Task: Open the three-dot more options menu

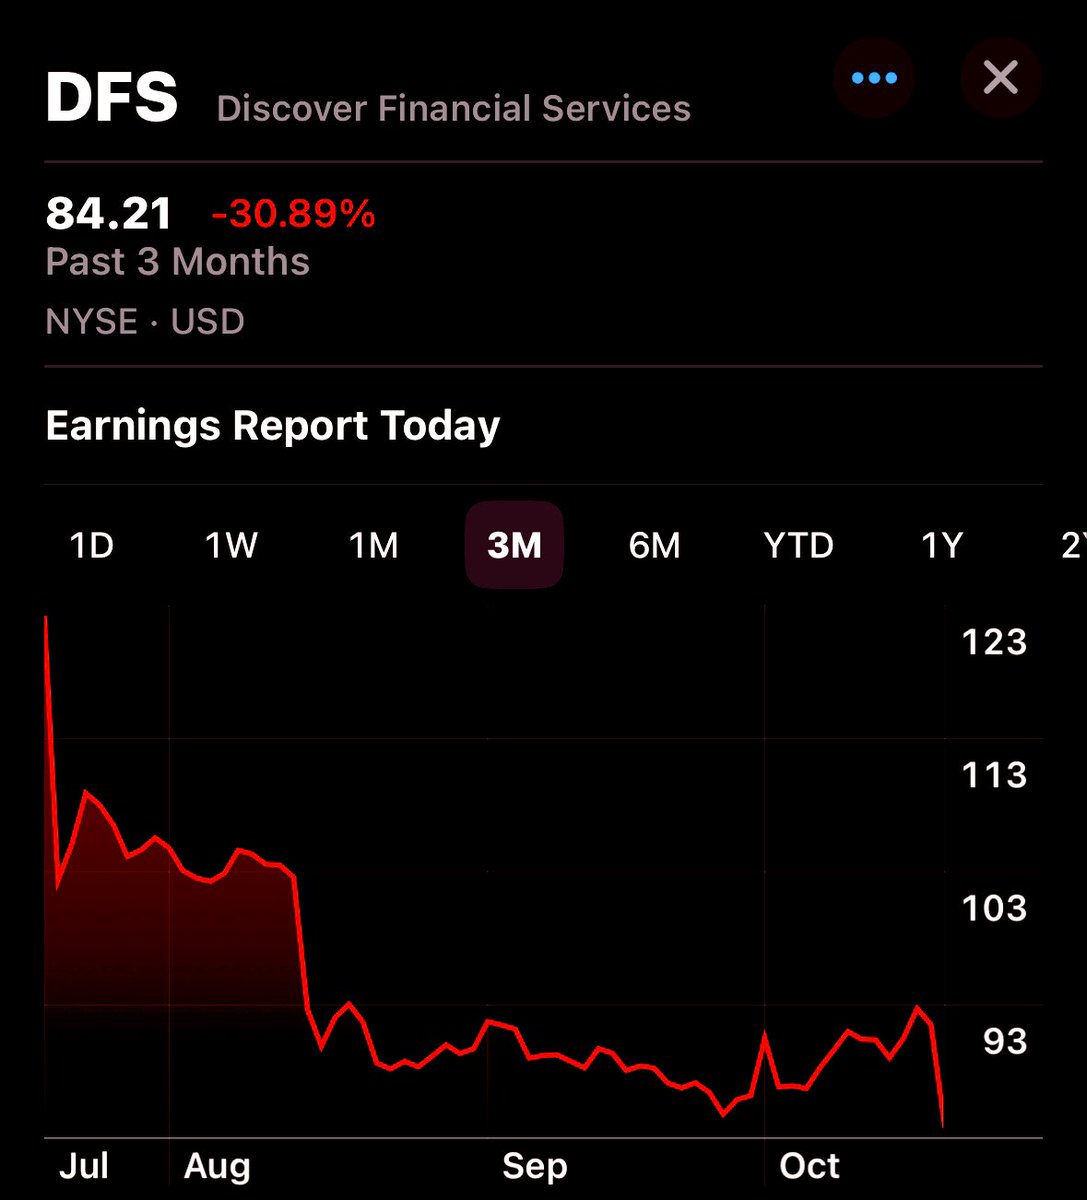Action: point(874,78)
